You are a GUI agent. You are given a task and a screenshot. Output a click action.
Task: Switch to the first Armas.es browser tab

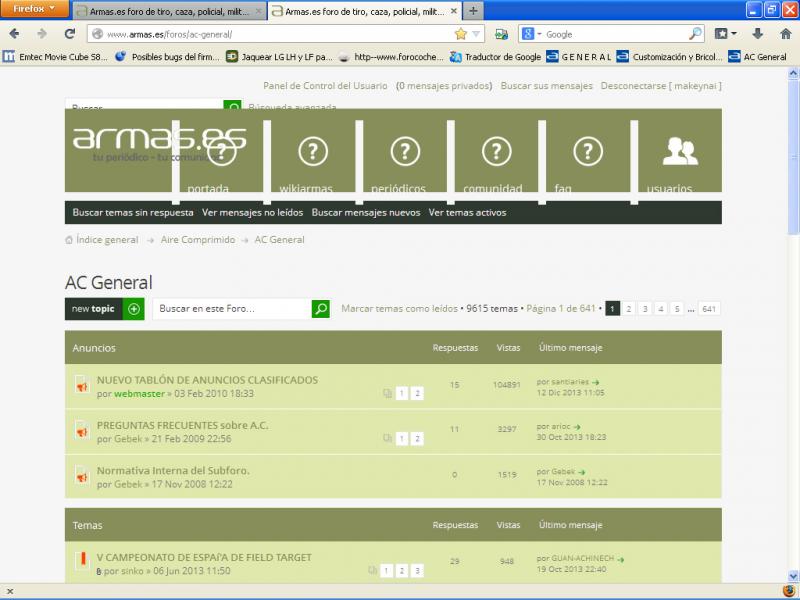point(167,11)
